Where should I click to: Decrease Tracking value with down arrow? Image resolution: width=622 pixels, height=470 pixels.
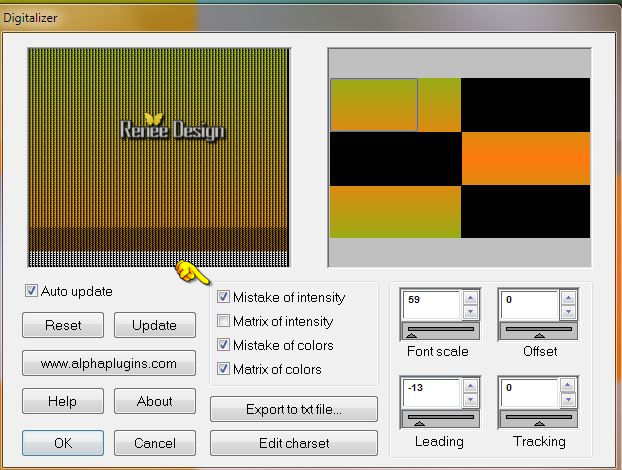568,399
